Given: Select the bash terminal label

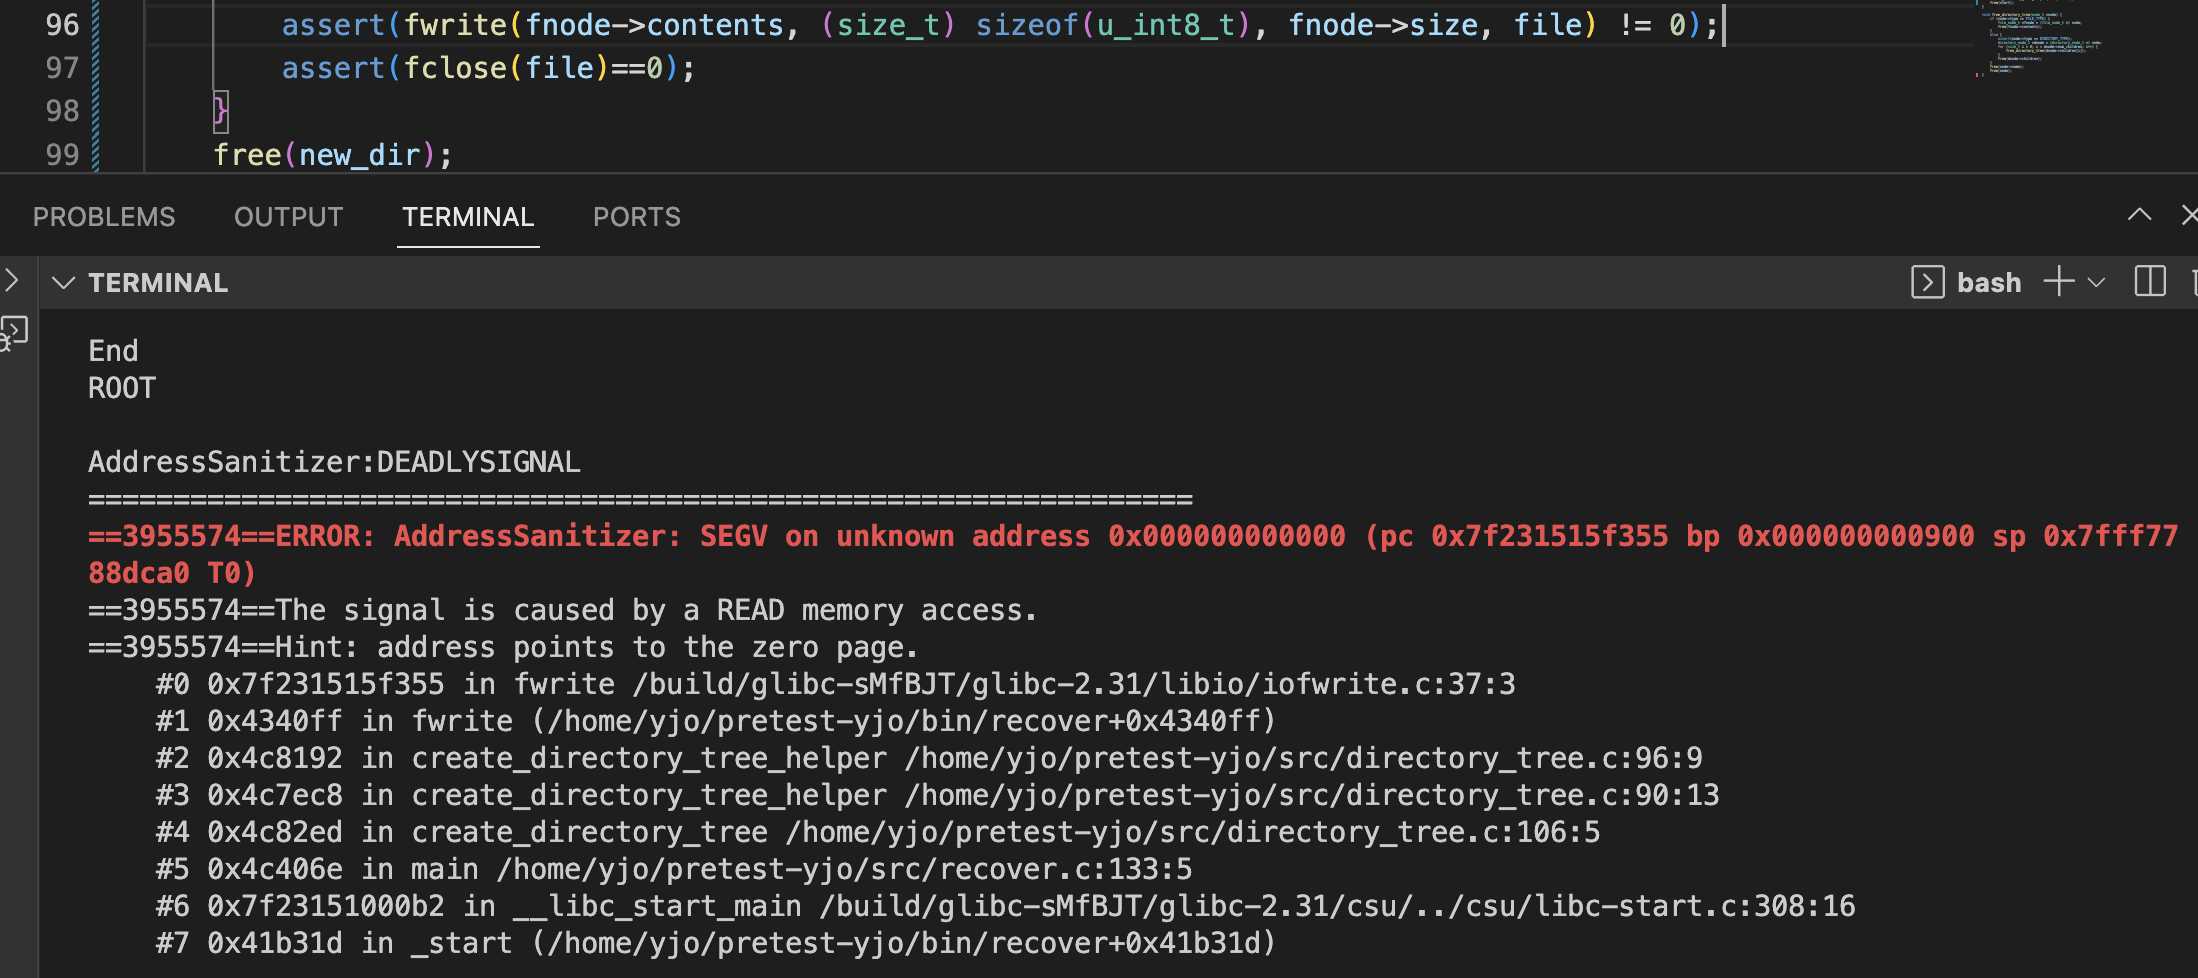Looking at the screenshot, I should tap(1988, 283).
